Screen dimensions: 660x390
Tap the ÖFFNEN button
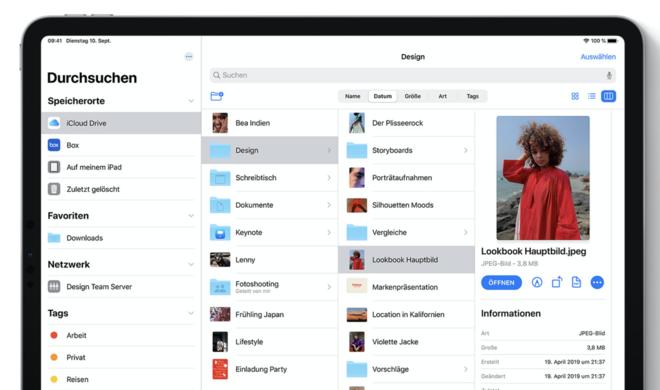(501, 282)
